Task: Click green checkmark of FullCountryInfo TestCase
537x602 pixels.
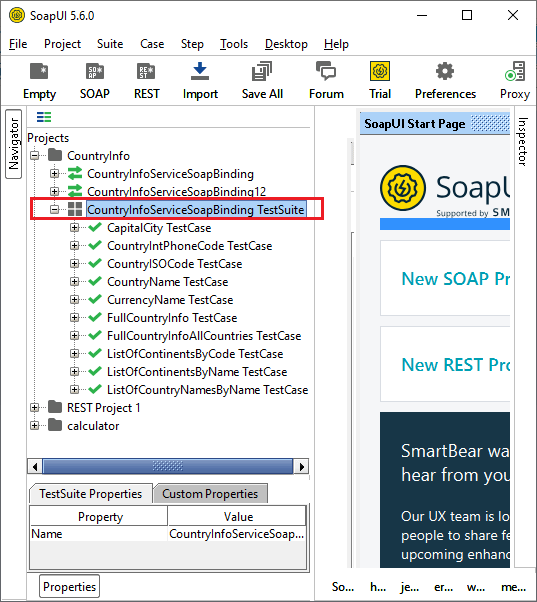Action: [x=95, y=318]
